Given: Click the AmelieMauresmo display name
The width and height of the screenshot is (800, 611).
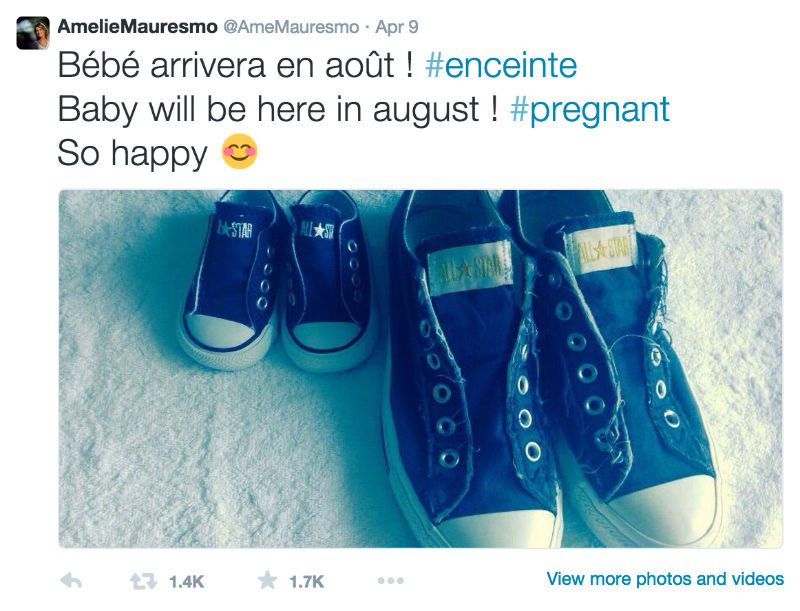Looking at the screenshot, I should pyautogui.click(x=138, y=27).
